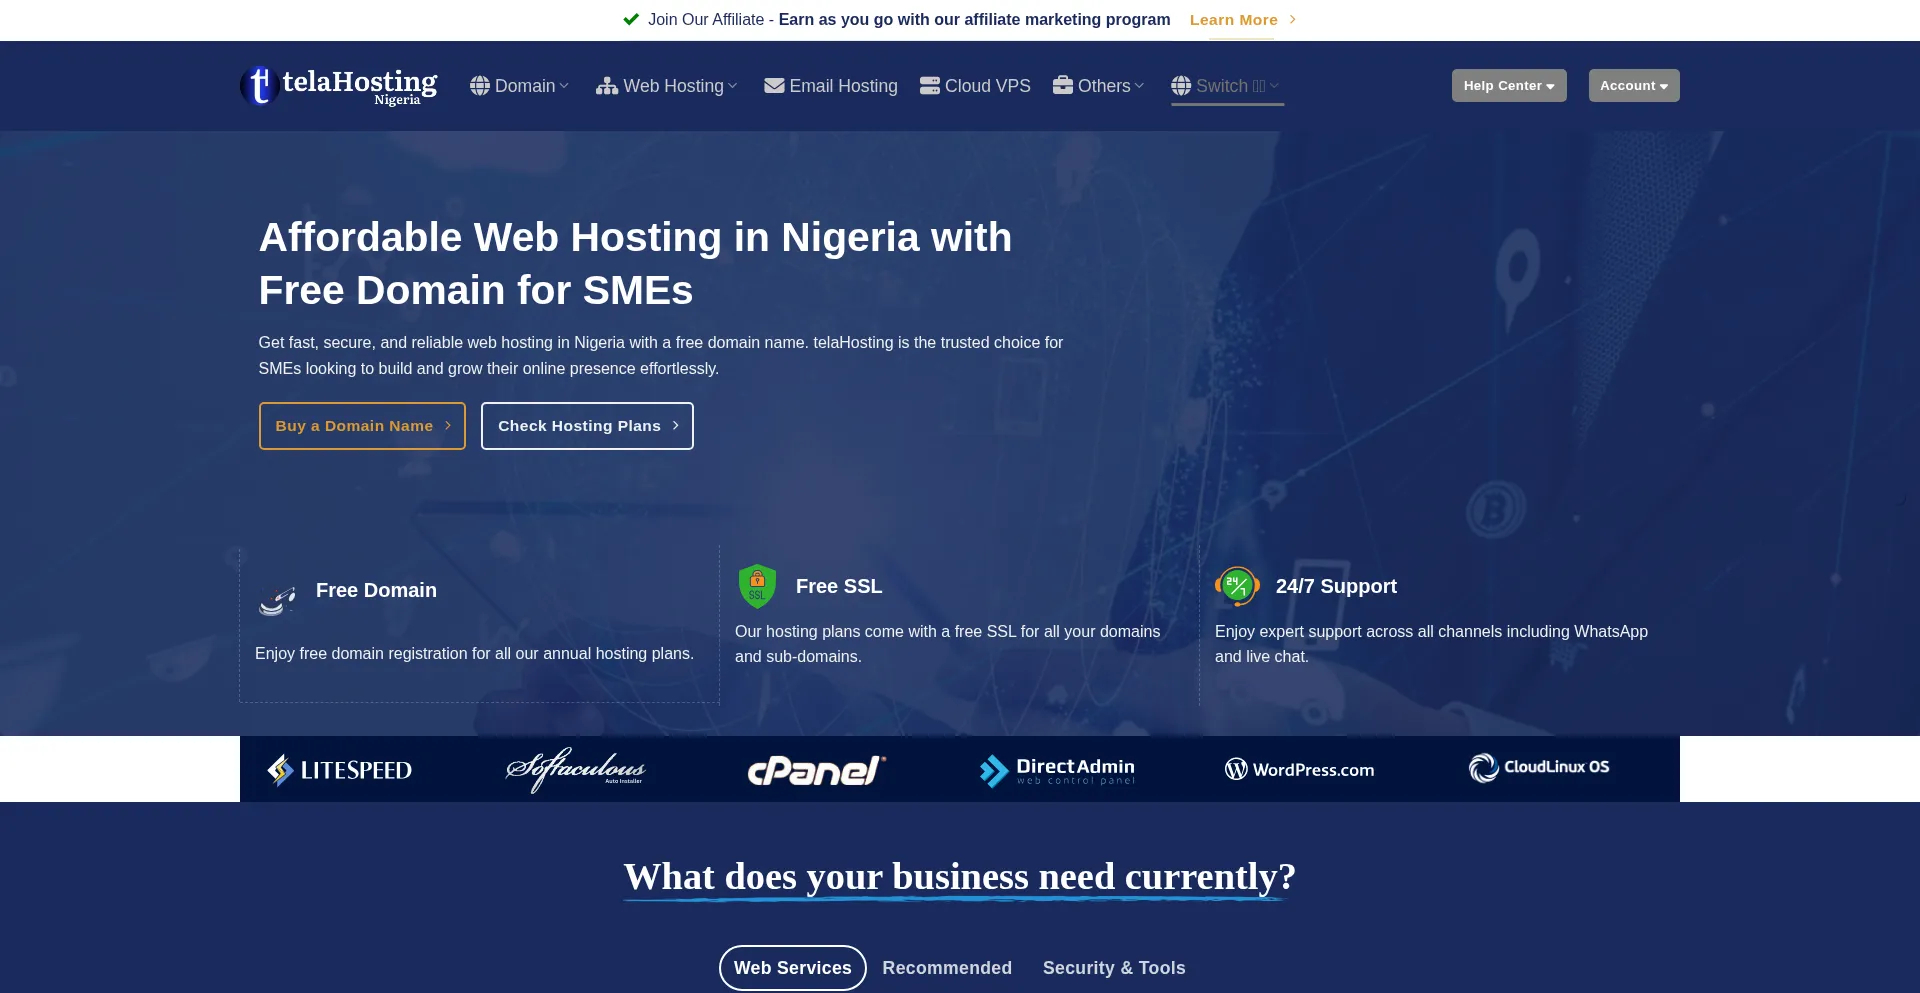Image resolution: width=1920 pixels, height=993 pixels.
Task: Switch to Security & Tools tab
Action: point(1114,968)
